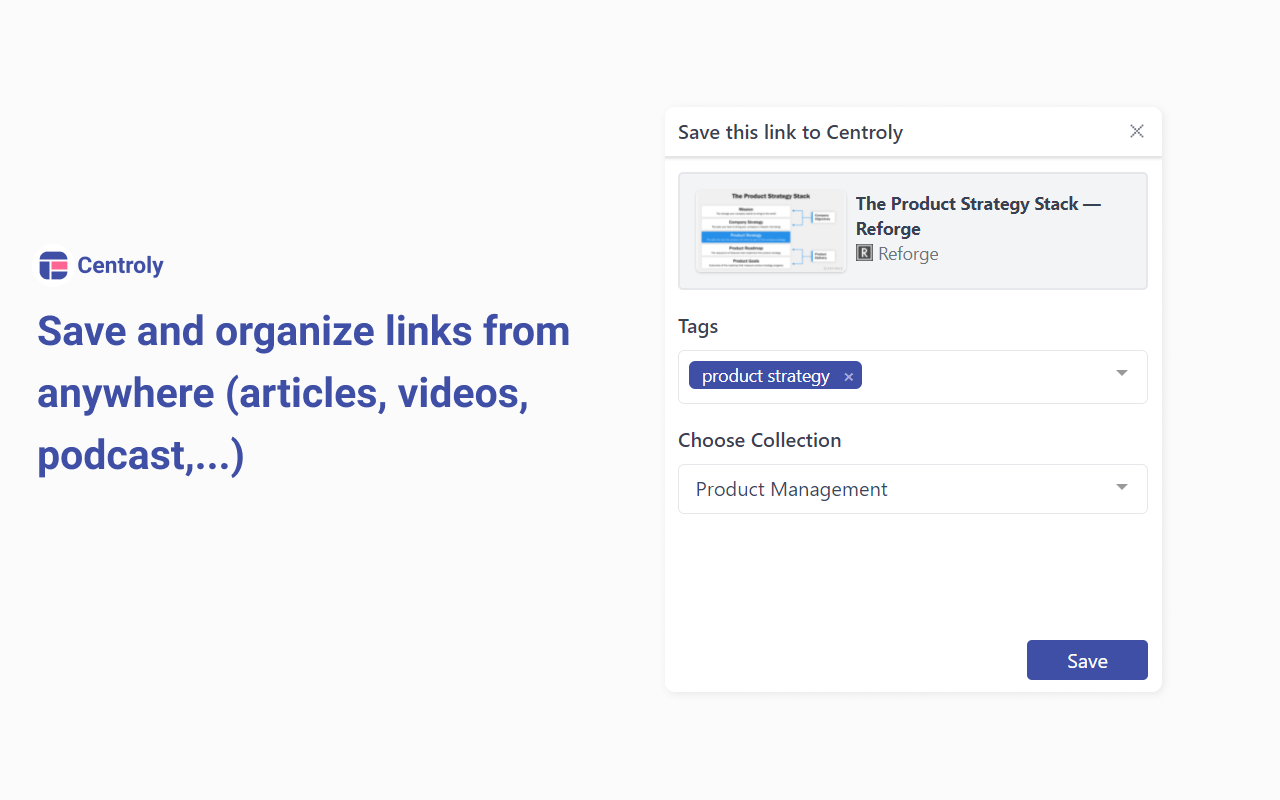The image size is (1280, 800).
Task: Click the Centroly brand name text
Action: 120,265
